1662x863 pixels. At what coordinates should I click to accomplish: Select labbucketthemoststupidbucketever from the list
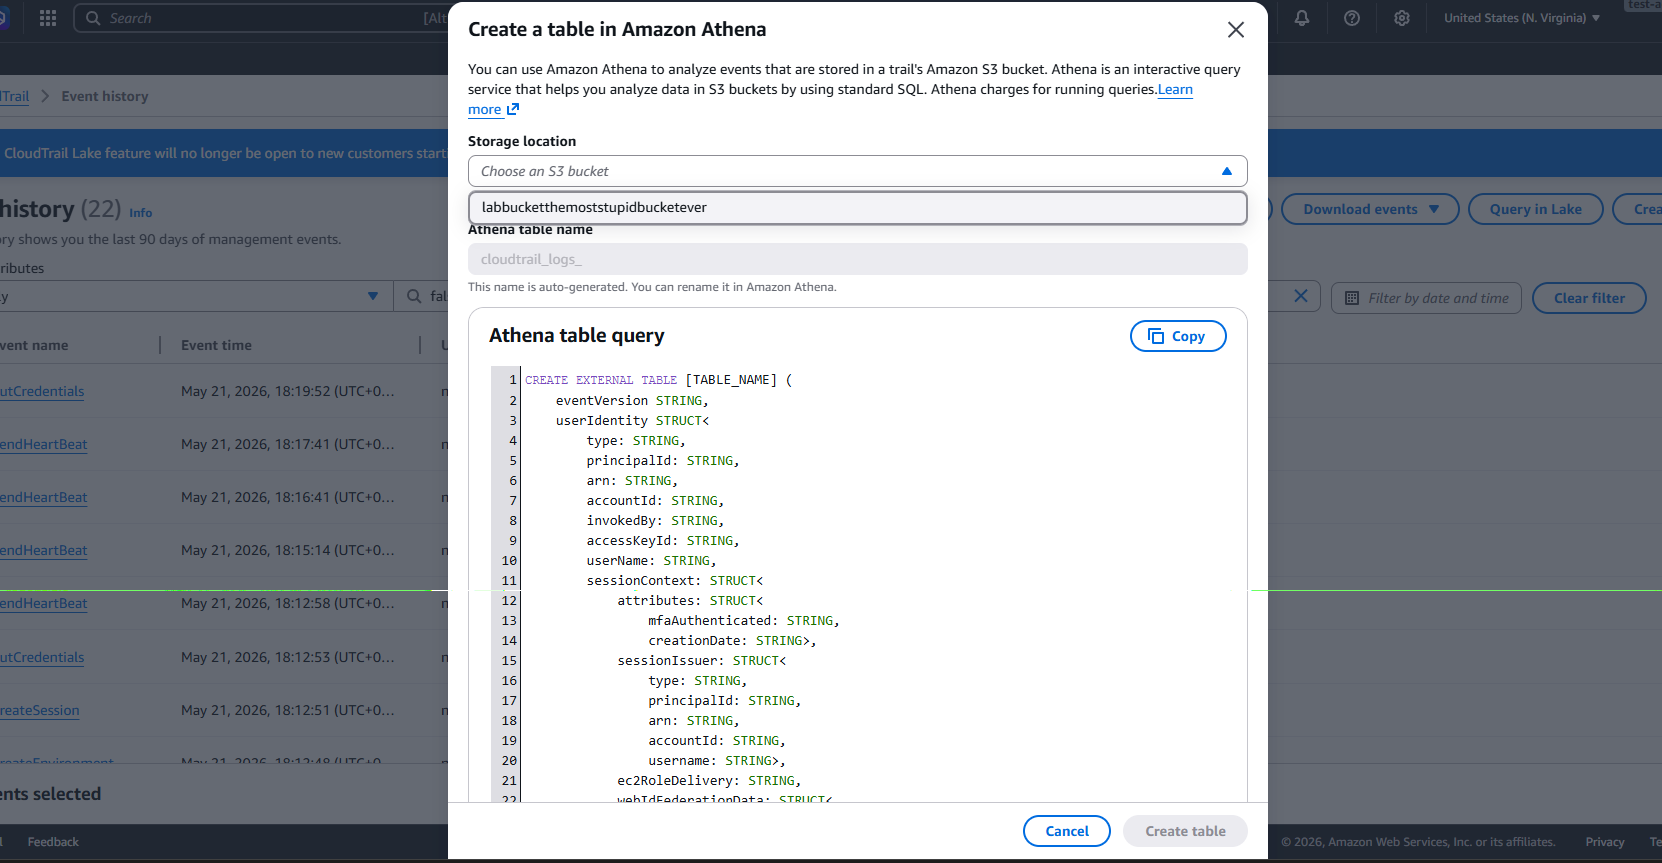click(858, 207)
